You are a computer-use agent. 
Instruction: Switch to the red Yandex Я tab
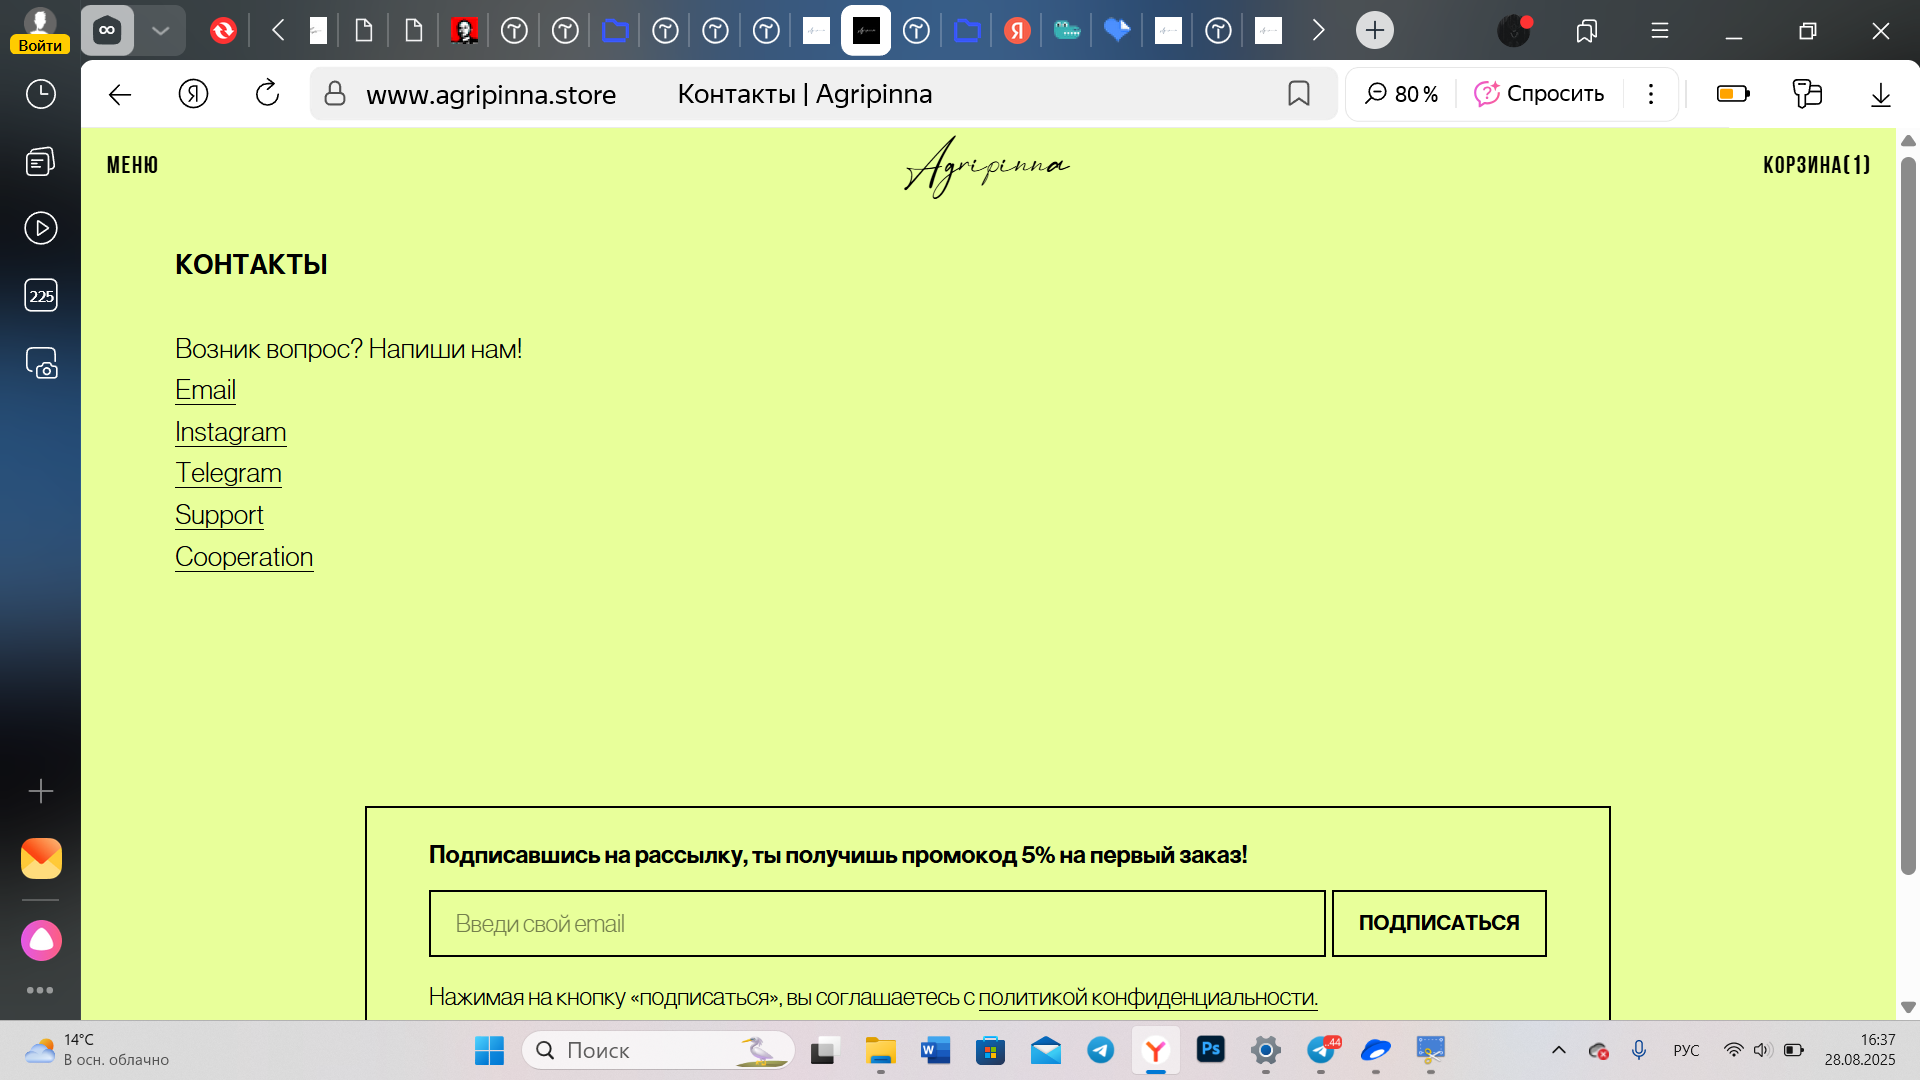point(1017,30)
